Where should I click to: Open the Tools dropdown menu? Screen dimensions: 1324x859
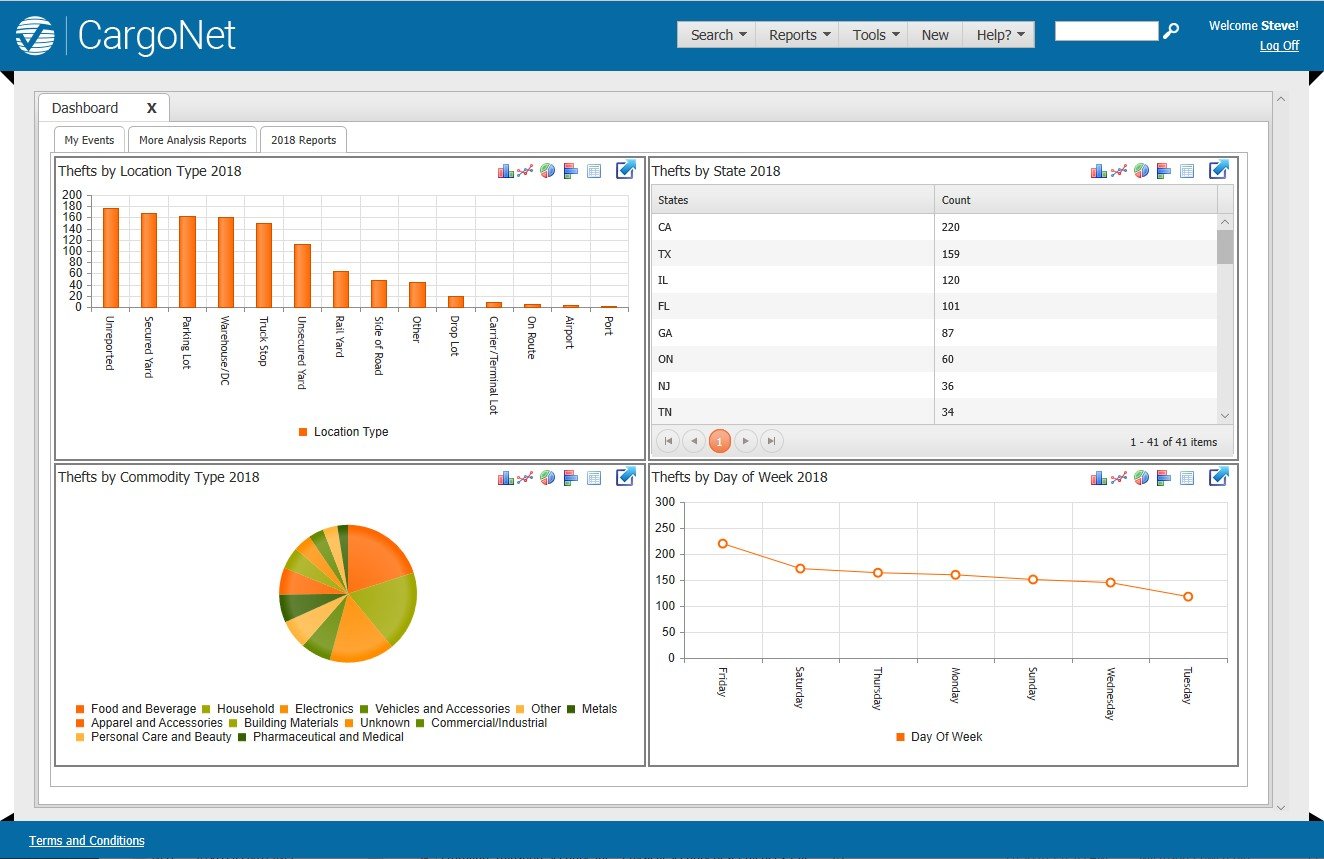[x=875, y=35]
